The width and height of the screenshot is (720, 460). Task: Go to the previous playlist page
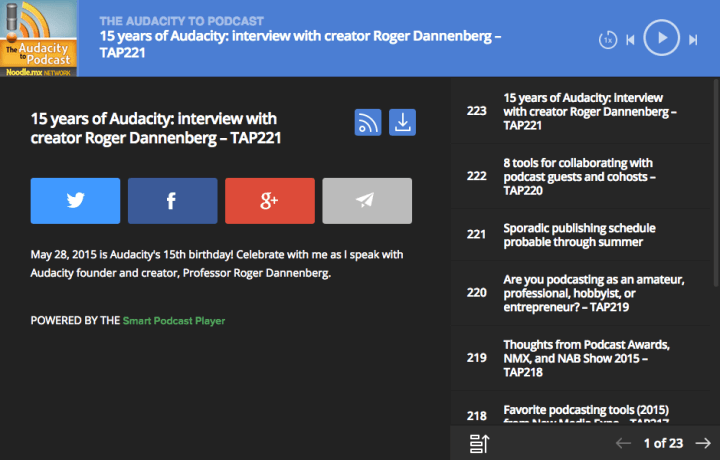tap(623, 442)
